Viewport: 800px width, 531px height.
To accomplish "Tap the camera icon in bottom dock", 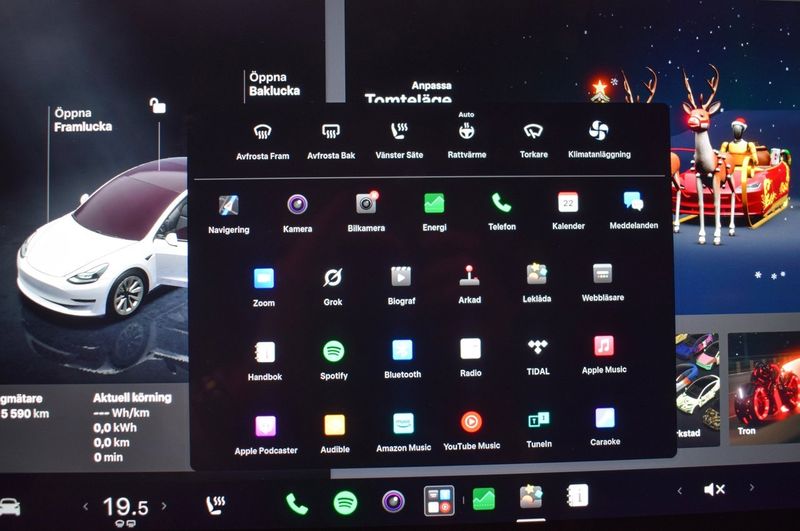I will pyautogui.click(x=393, y=501).
